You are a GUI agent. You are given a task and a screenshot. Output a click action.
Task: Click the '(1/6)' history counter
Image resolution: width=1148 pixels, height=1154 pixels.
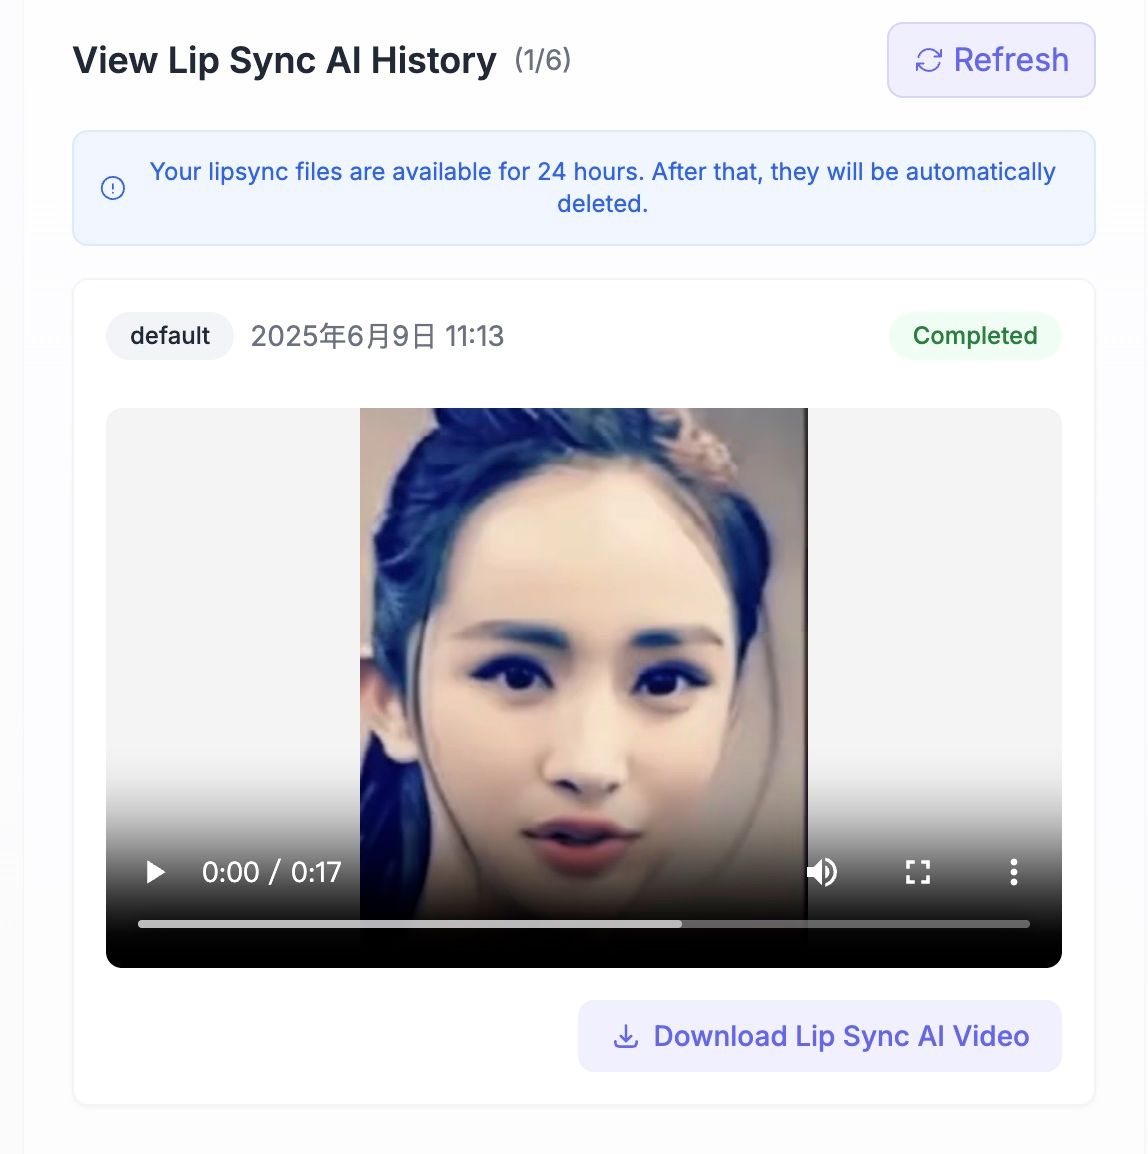pos(542,60)
